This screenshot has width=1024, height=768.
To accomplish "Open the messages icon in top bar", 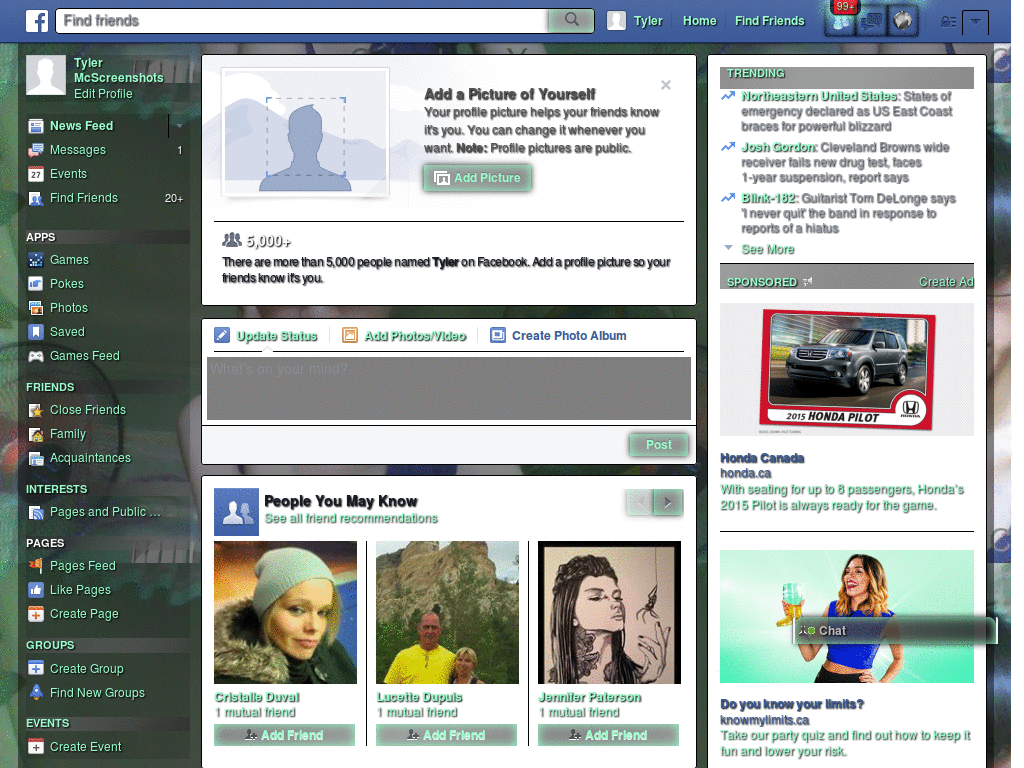I will point(871,22).
